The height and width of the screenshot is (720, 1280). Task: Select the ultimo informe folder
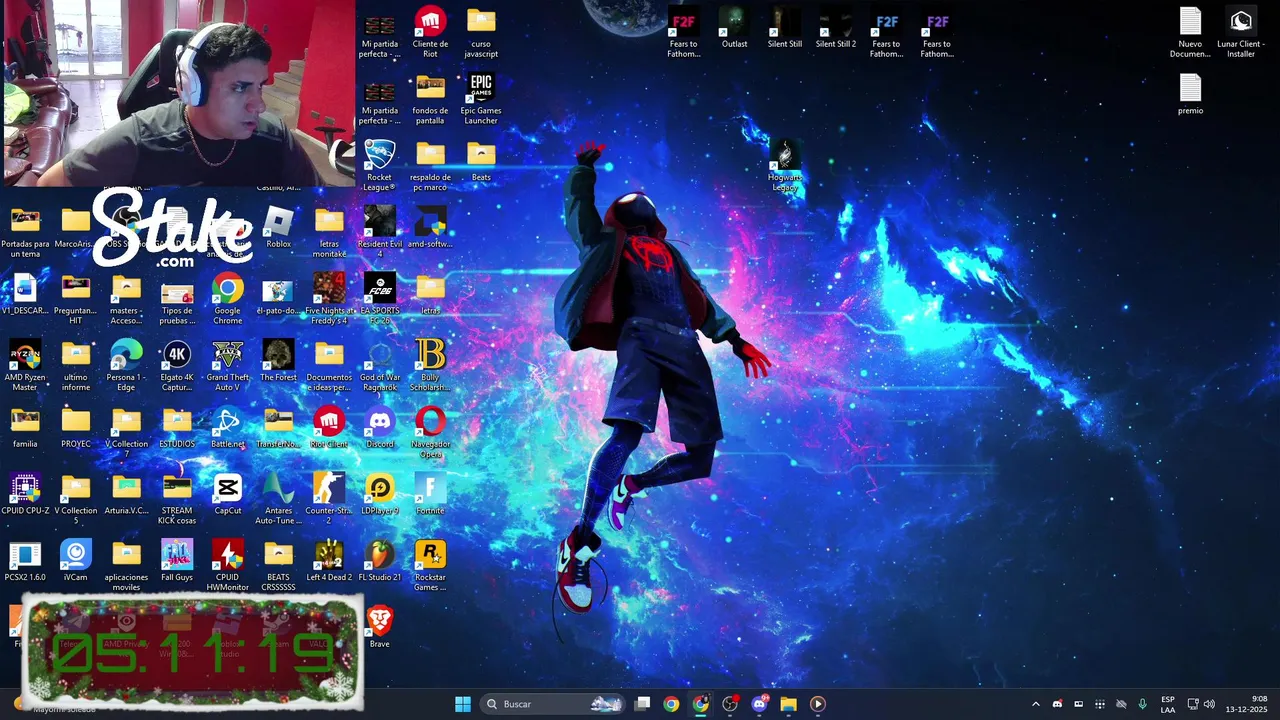pos(76,366)
